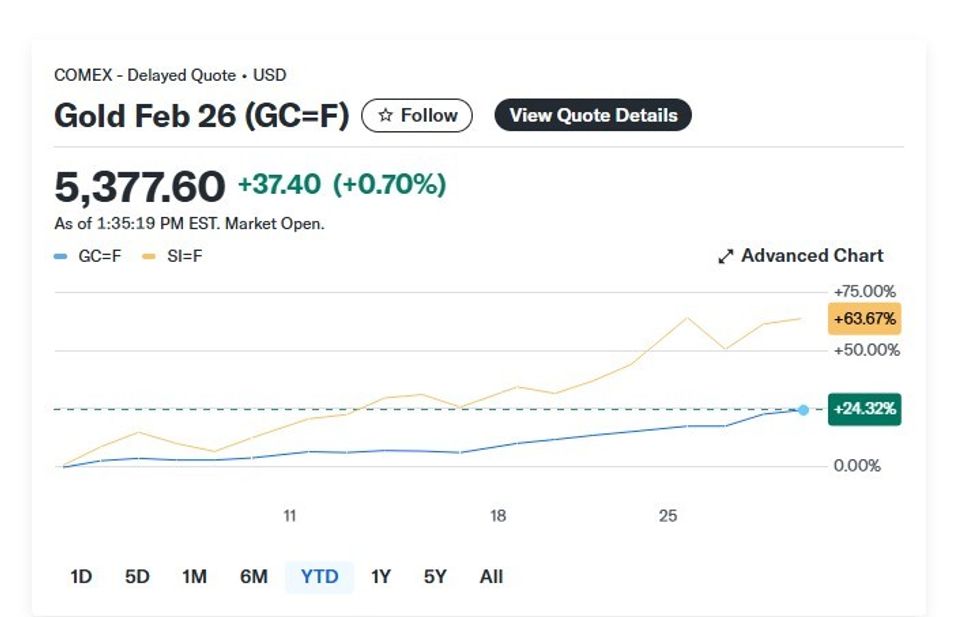980x617 pixels.
Task: Switch chart to 1M range
Action: tap(194, 577)
